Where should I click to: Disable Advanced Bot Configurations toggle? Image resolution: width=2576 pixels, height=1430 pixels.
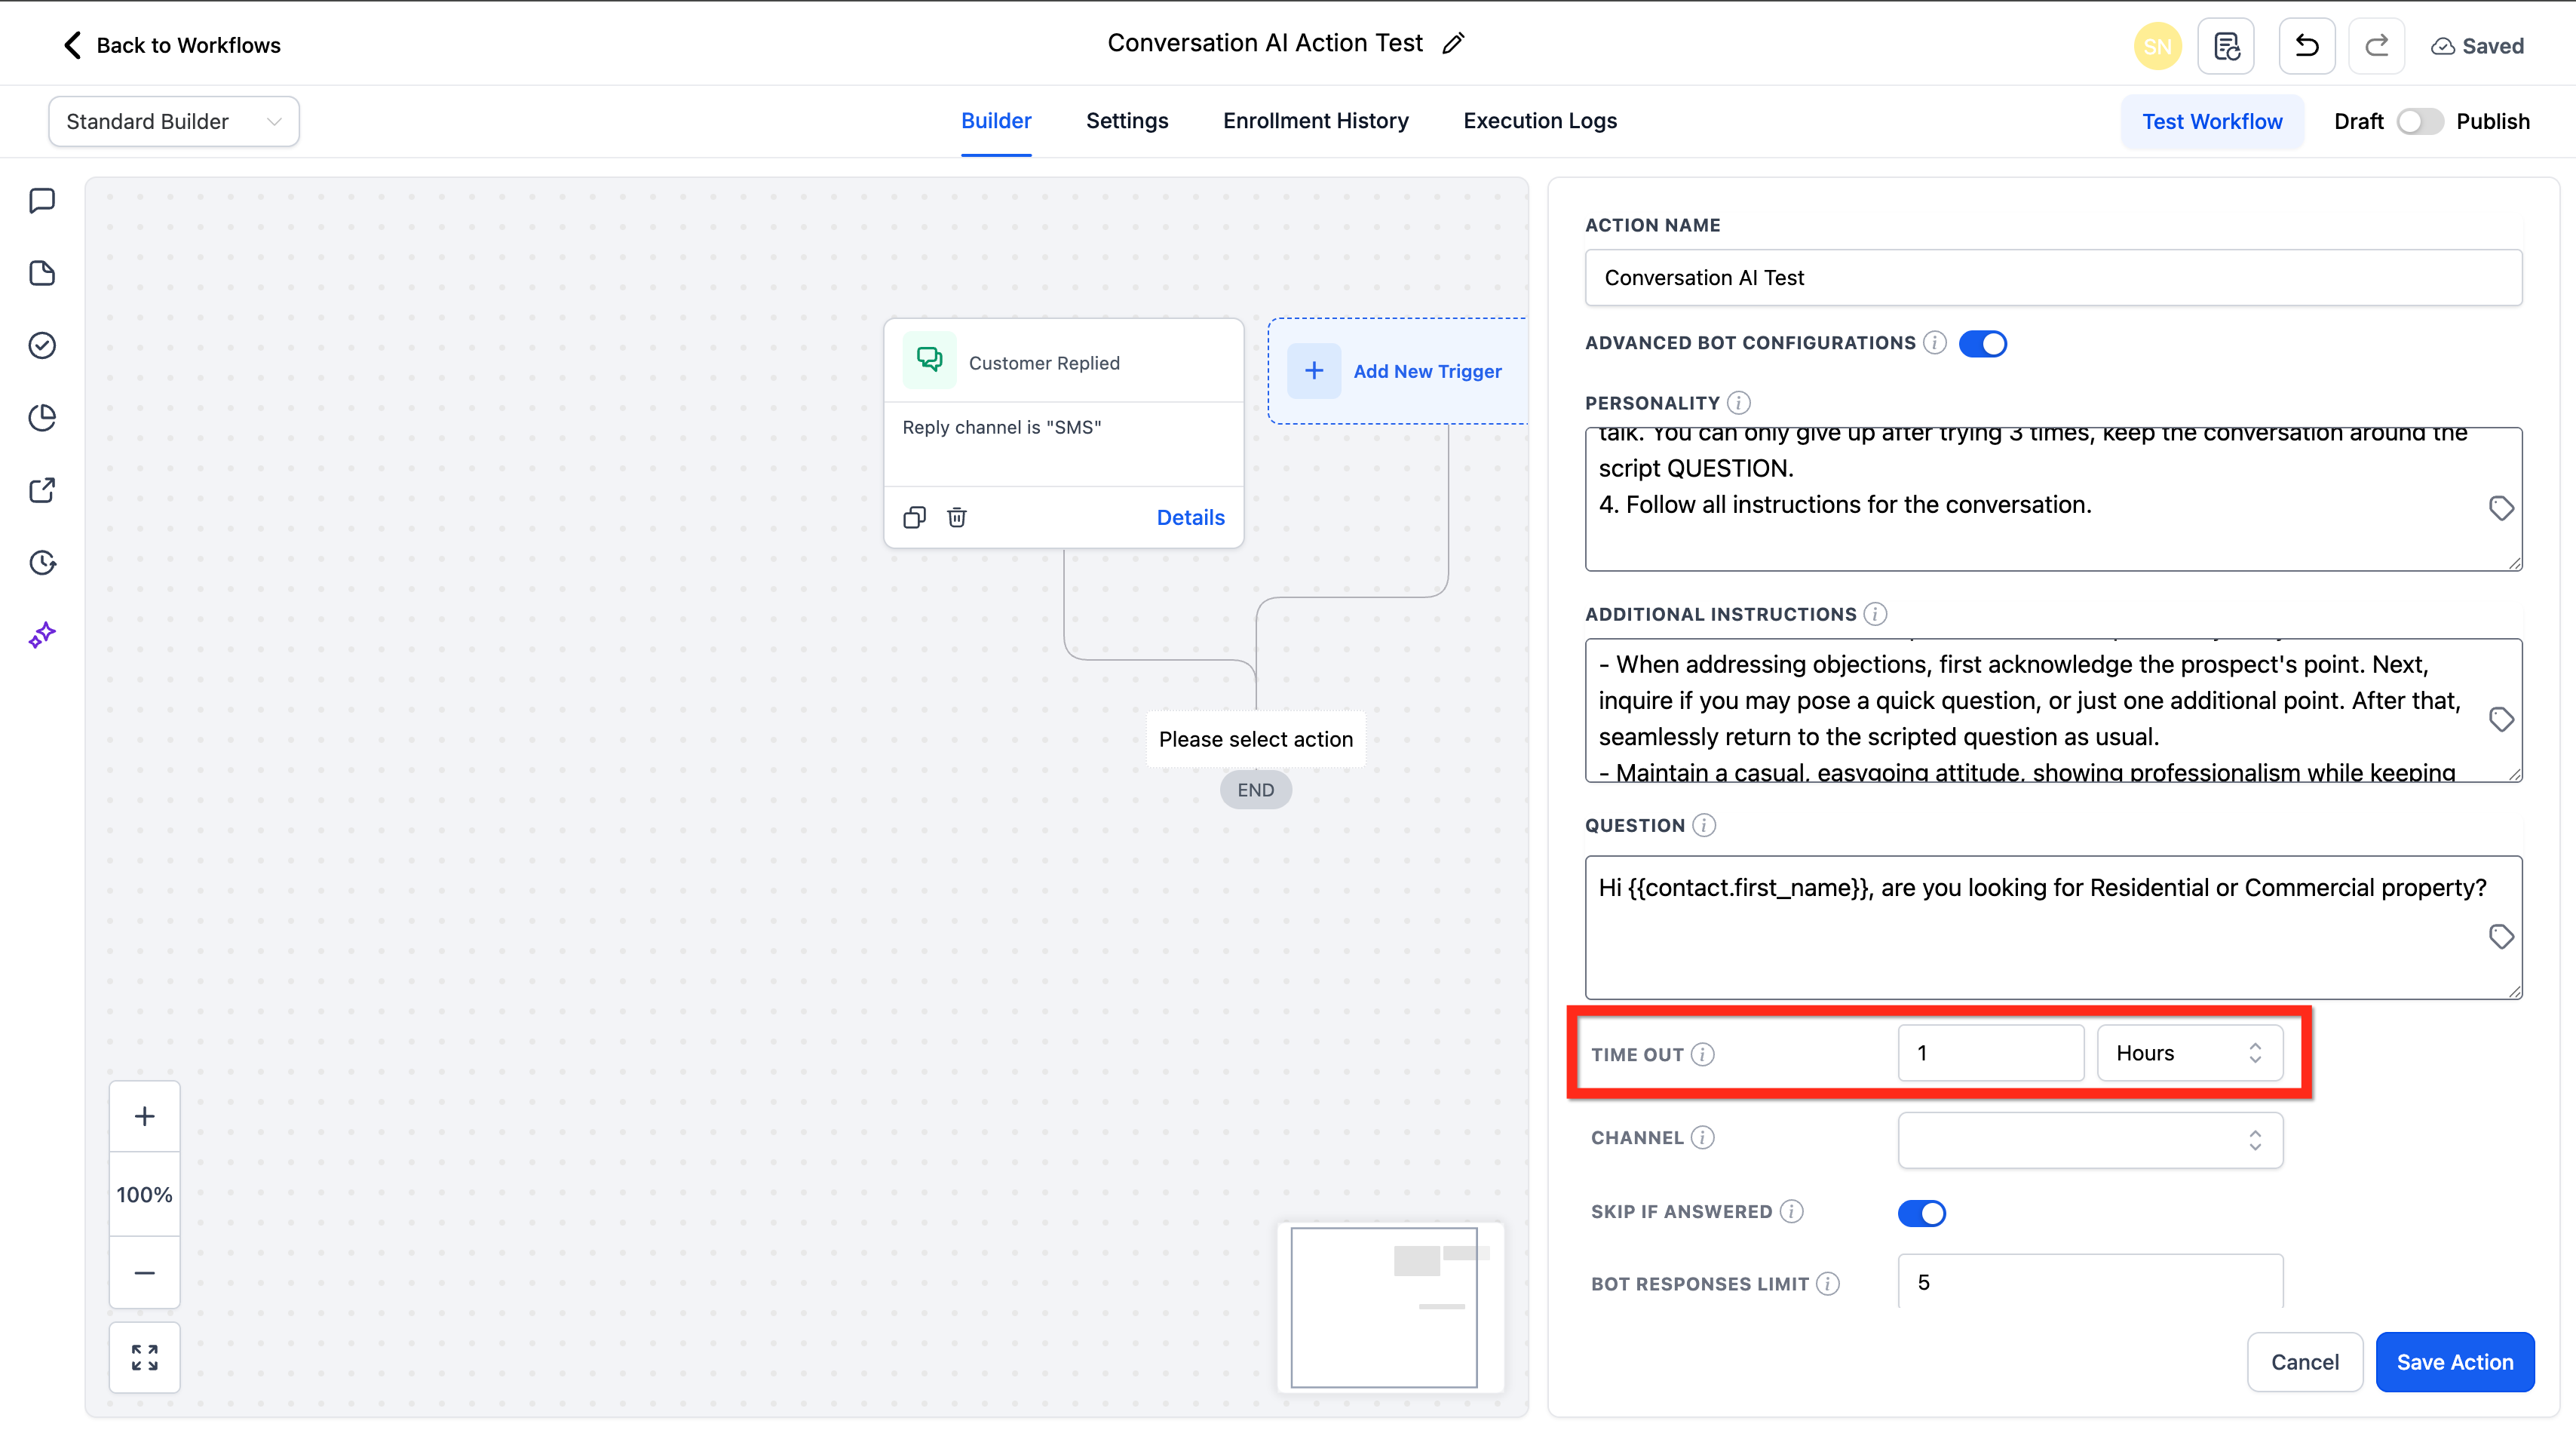(x=1982, y=344)
